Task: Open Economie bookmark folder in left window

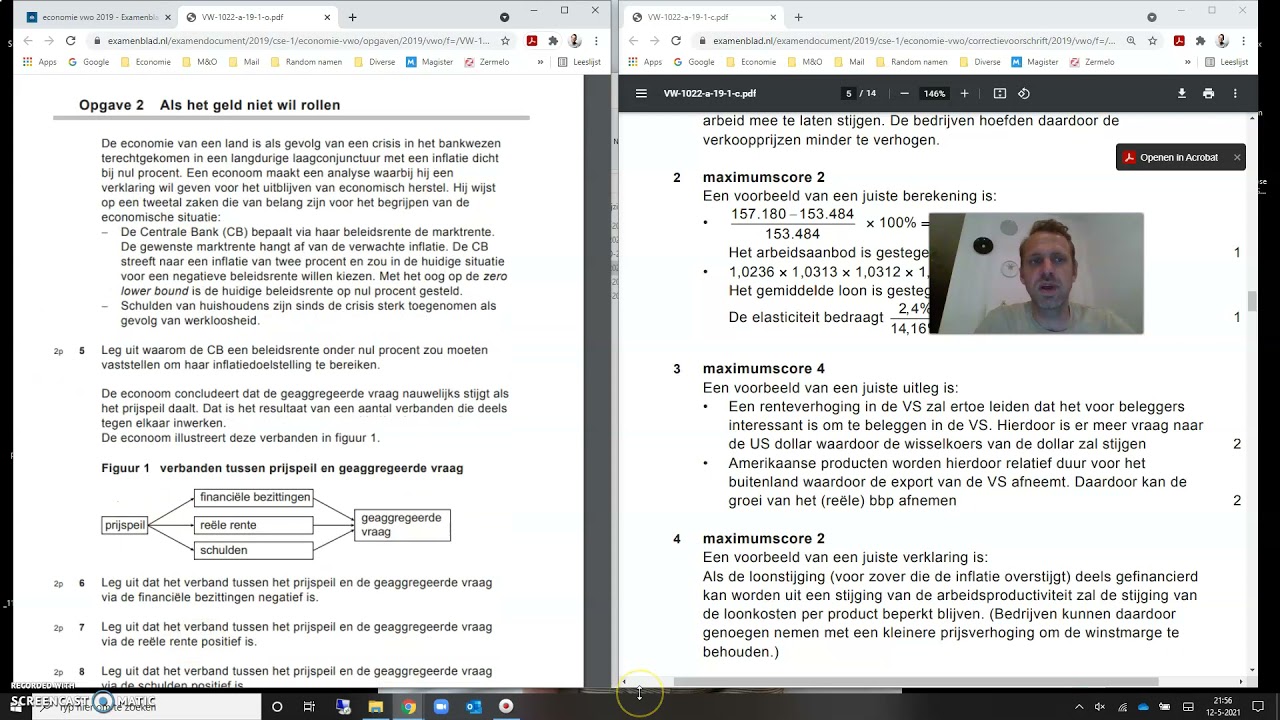Action: tap(145, 62)
